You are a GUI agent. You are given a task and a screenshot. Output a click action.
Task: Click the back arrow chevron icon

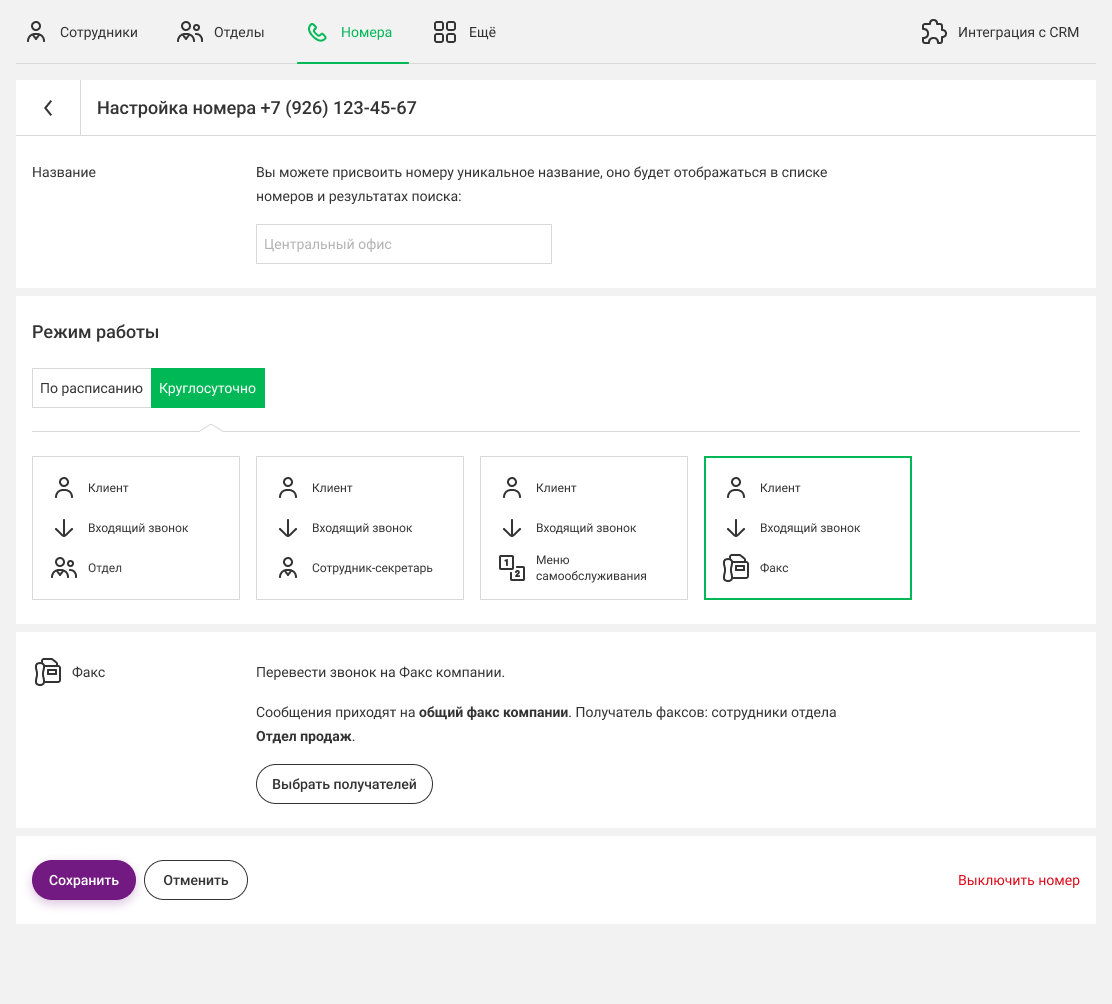48,108
